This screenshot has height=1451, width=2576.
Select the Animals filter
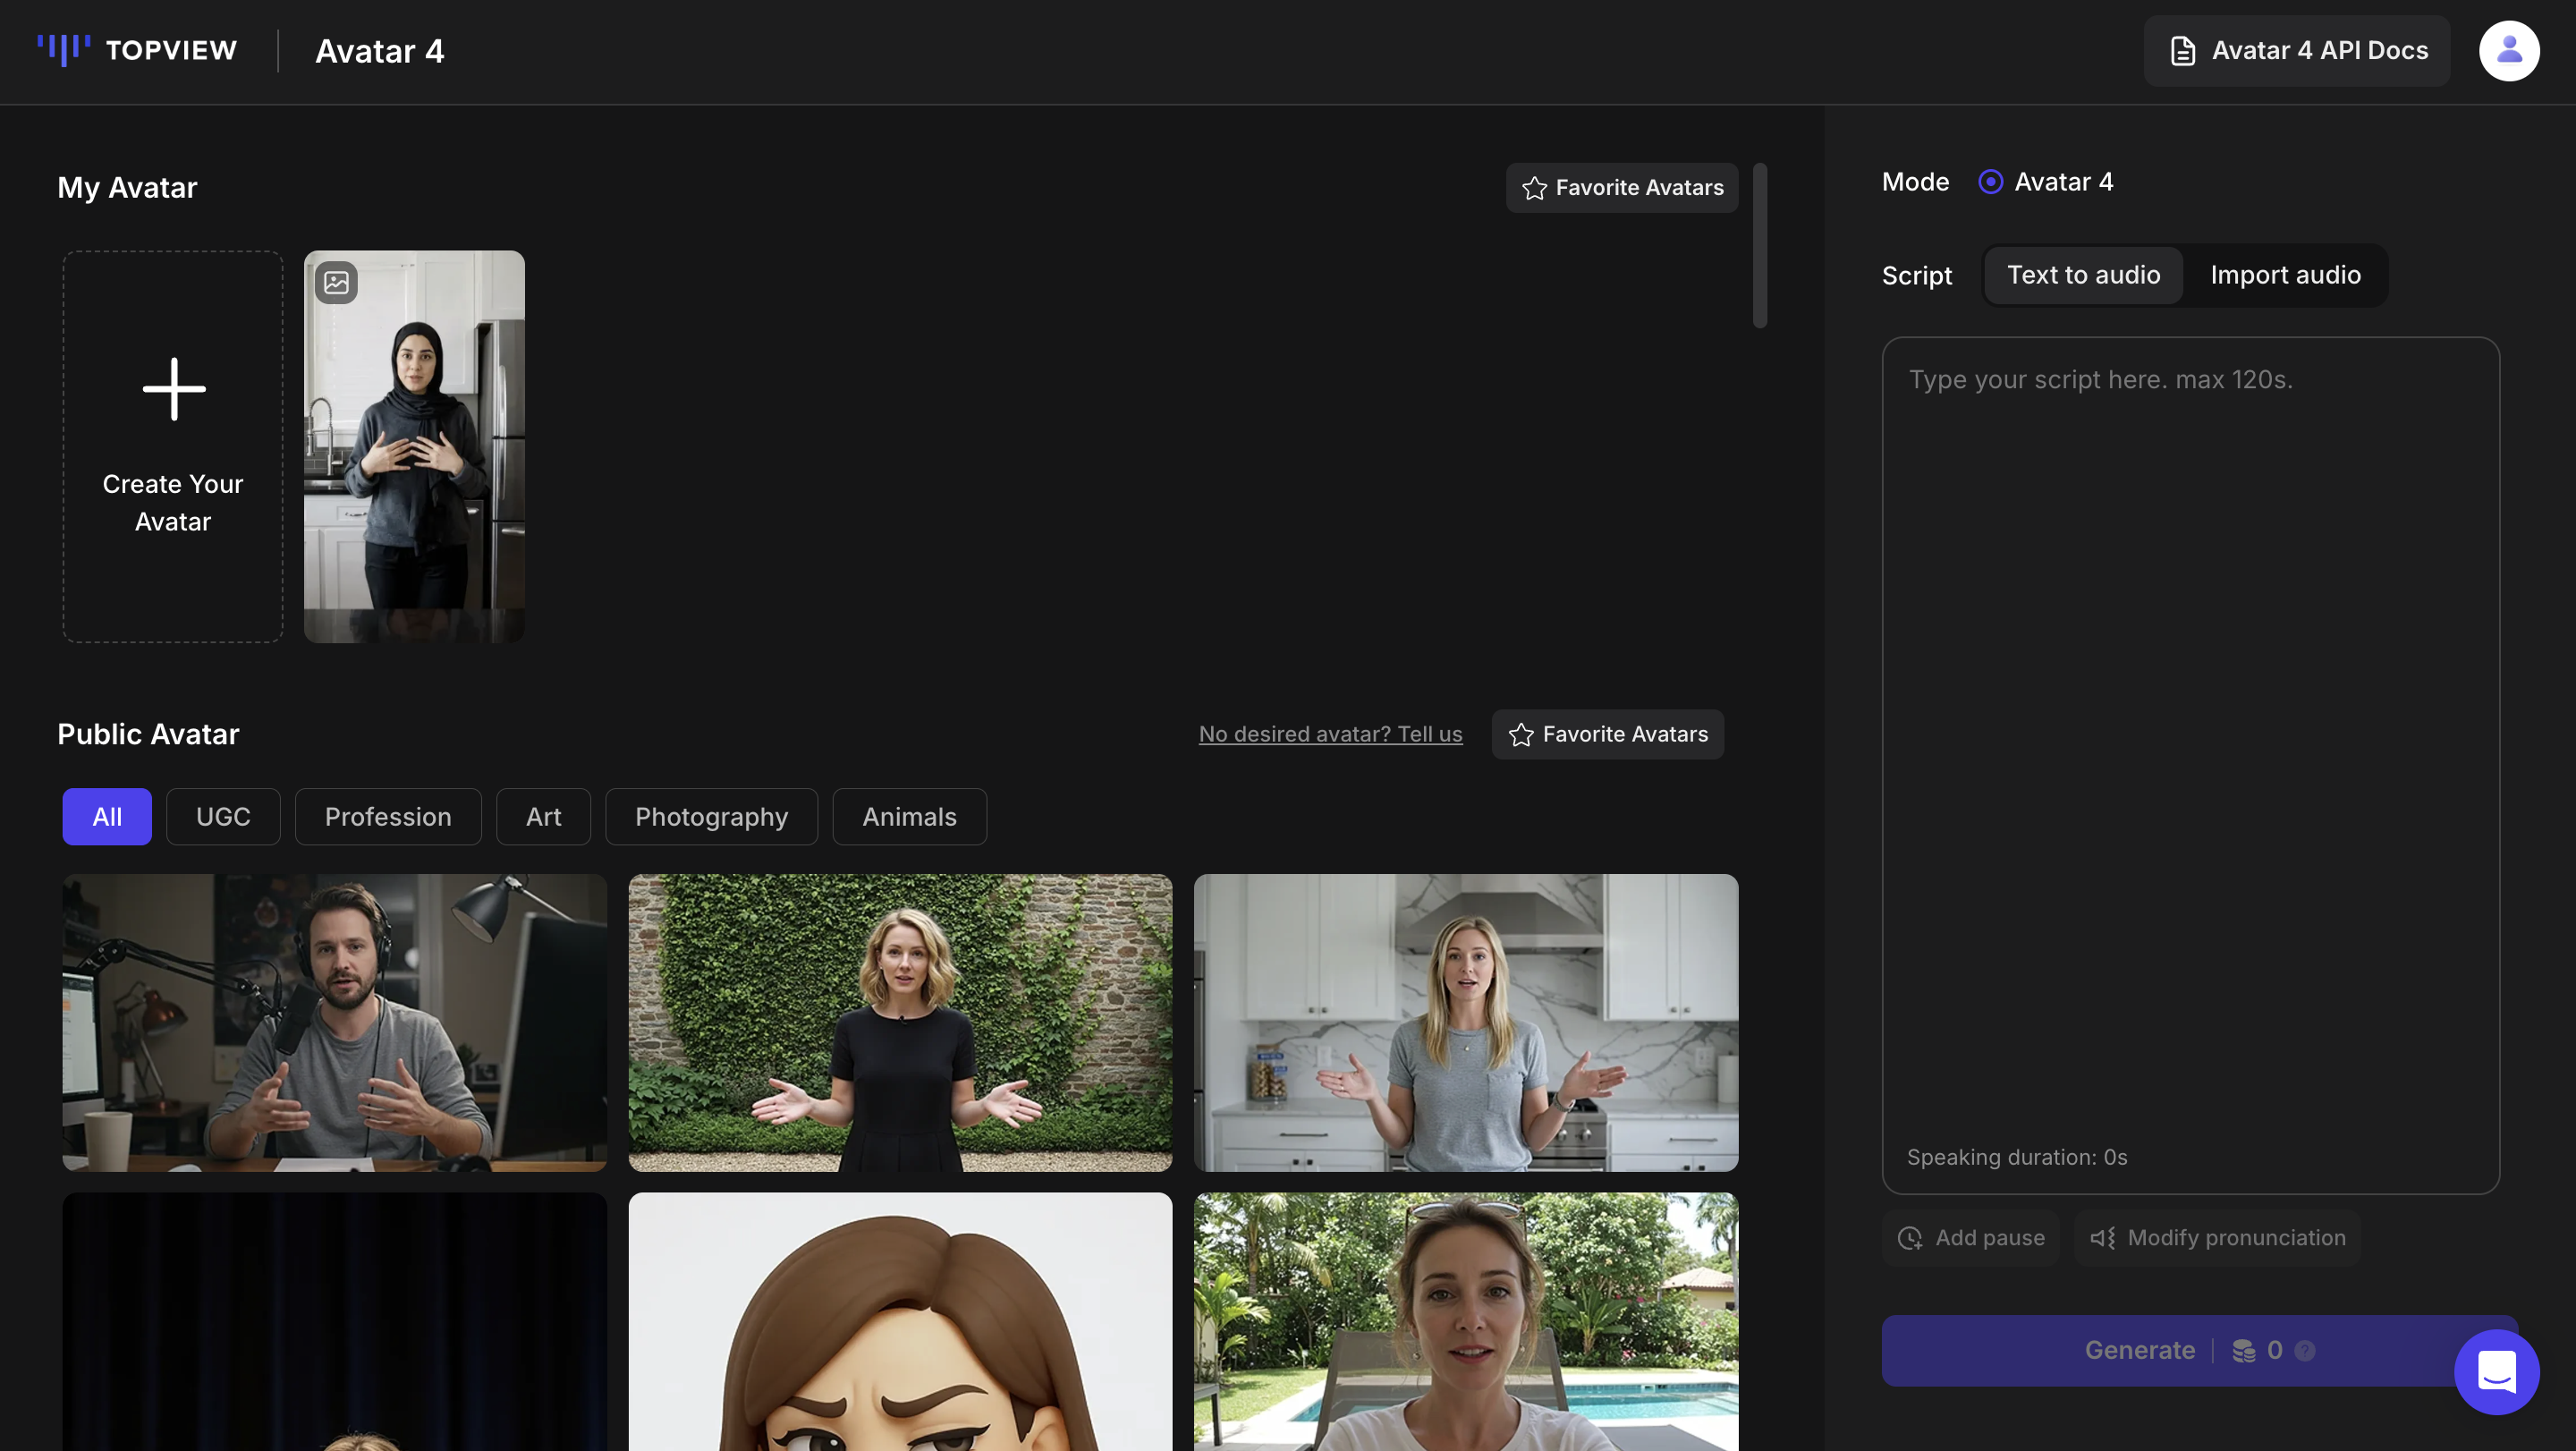click(909, 816)
